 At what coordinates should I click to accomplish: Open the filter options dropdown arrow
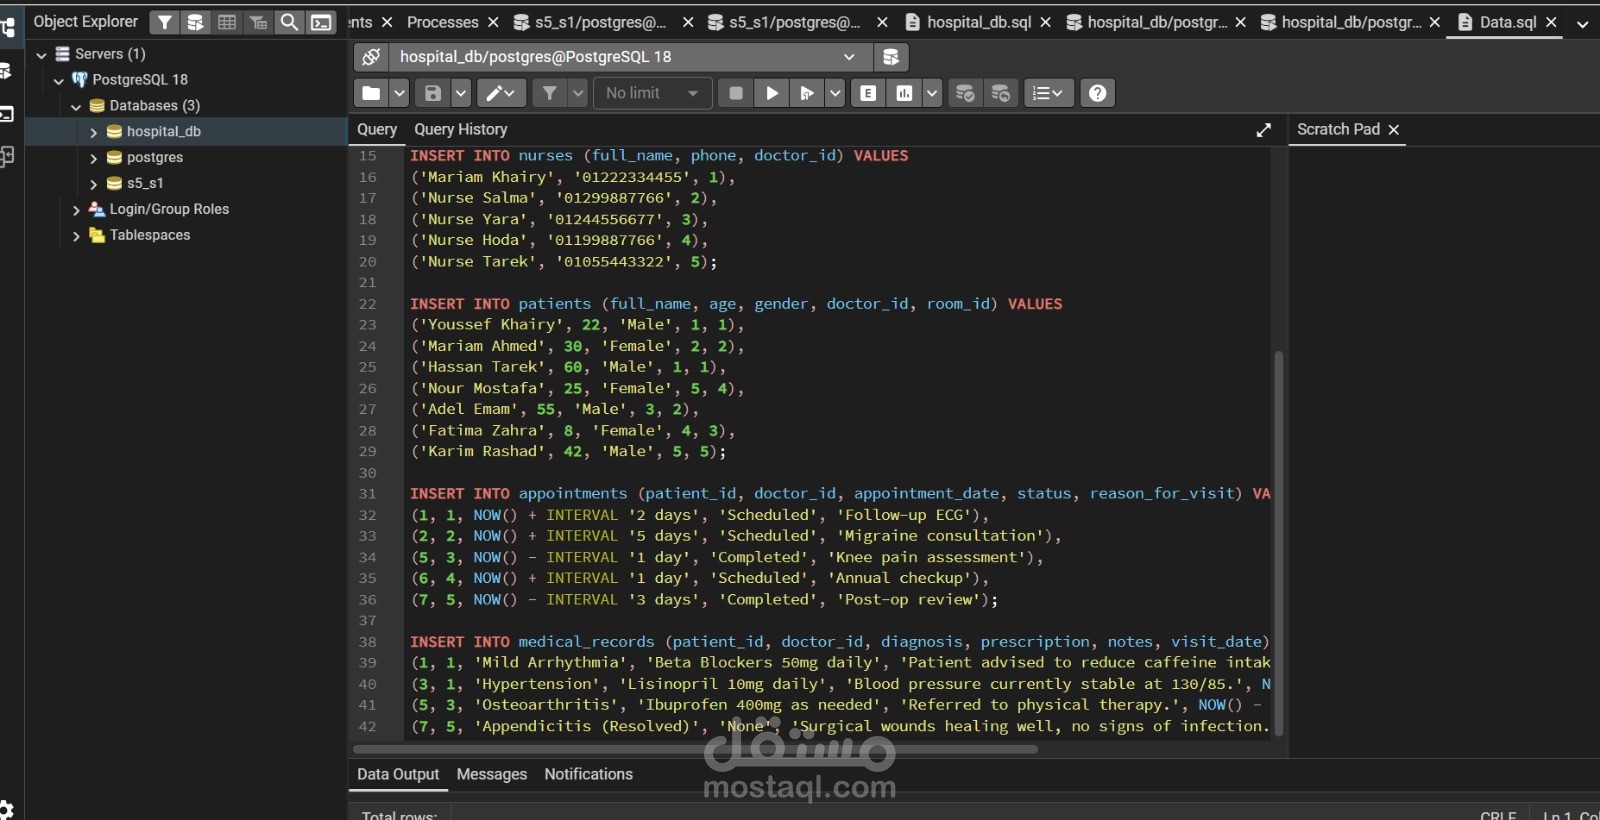578,93
